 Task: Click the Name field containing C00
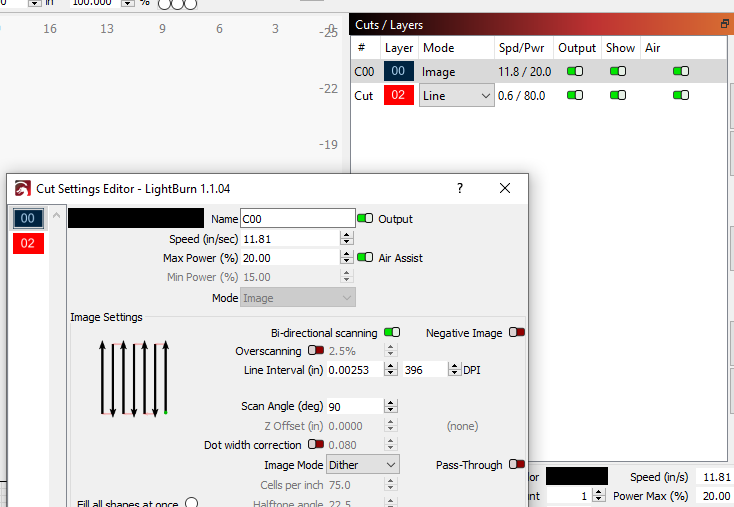coord(297,218)
